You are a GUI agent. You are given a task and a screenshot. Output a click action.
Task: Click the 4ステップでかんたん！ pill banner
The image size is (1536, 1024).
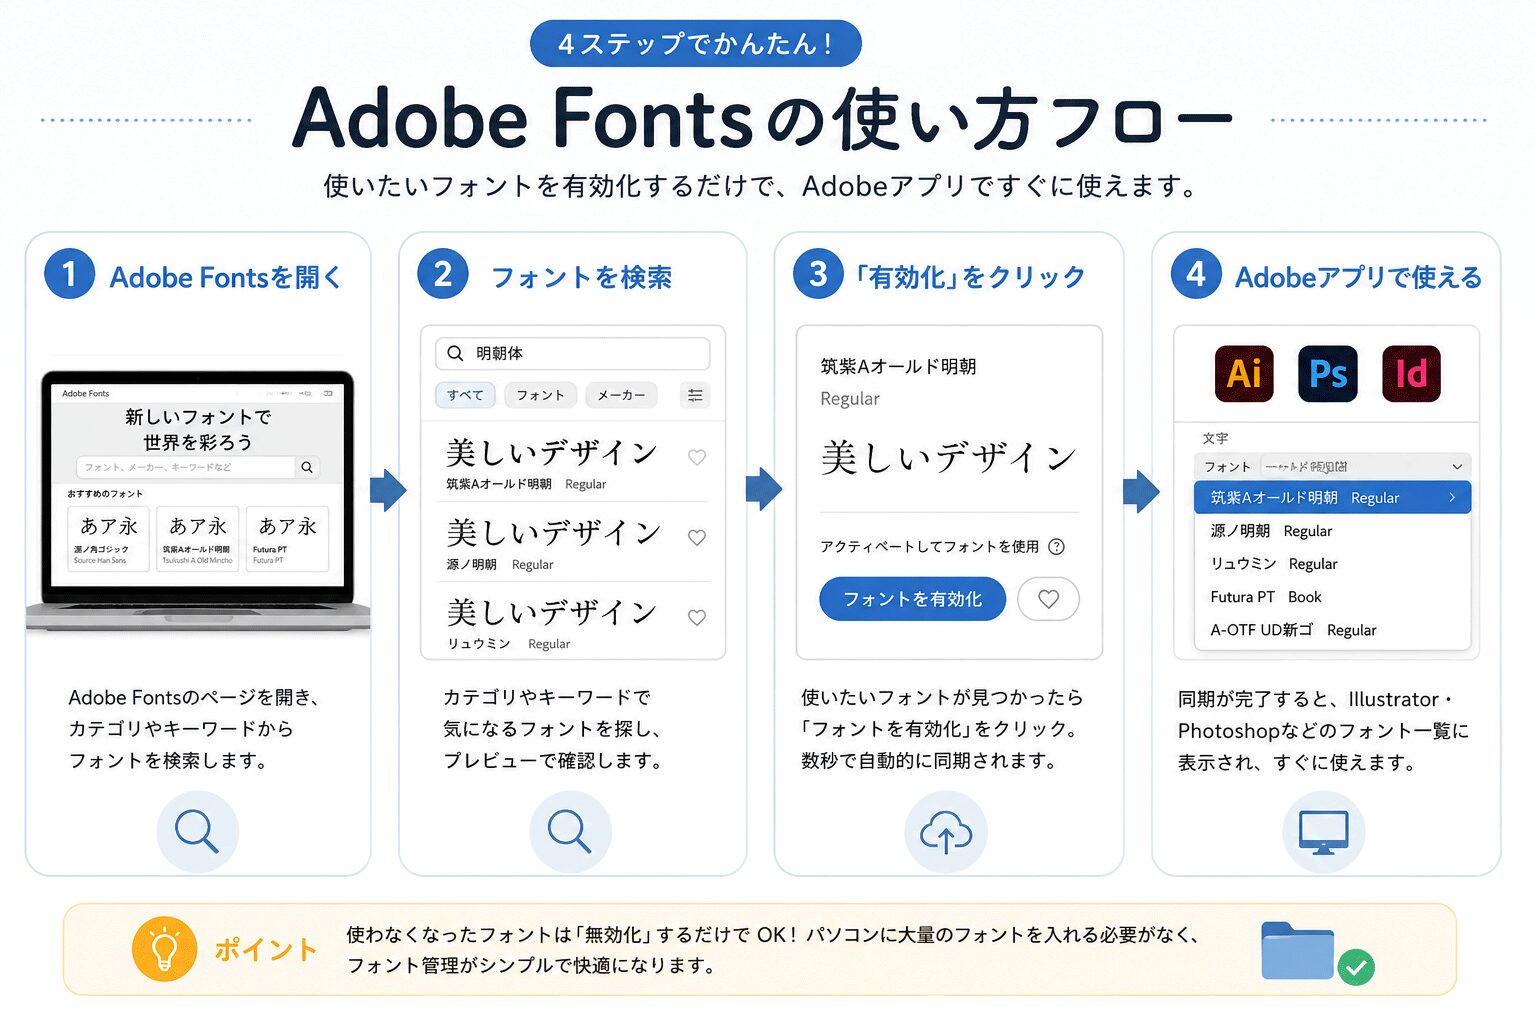[x=696, y=44]
